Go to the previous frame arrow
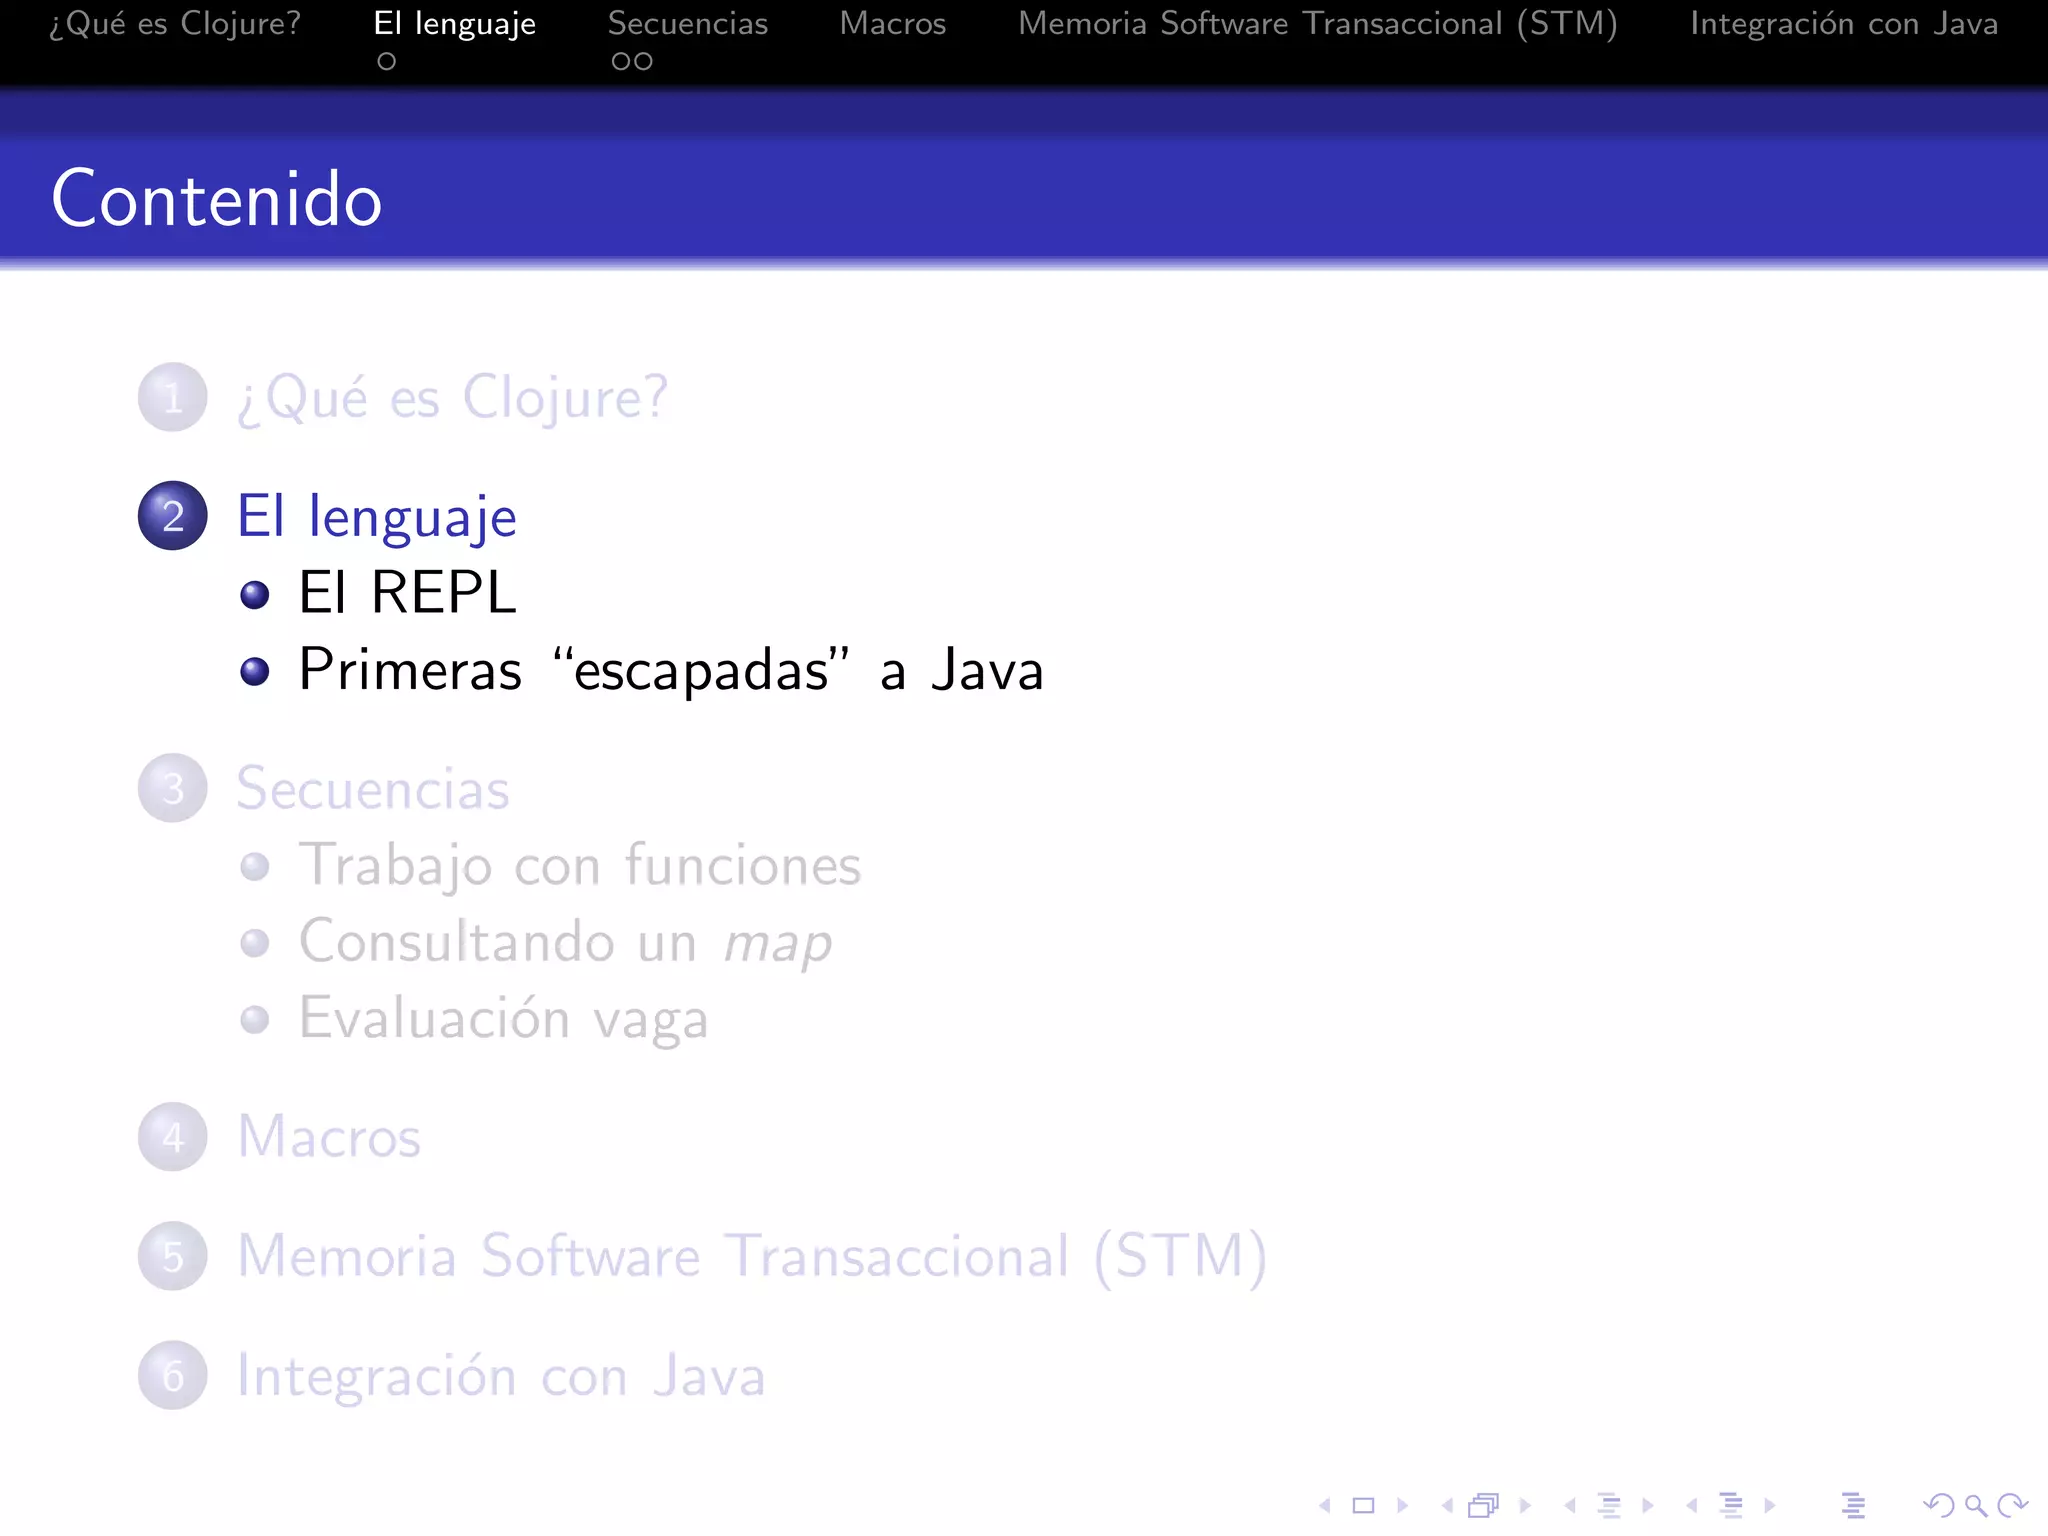This screenshot has height=1536, width=2048. click(x=1447, y=1505)
